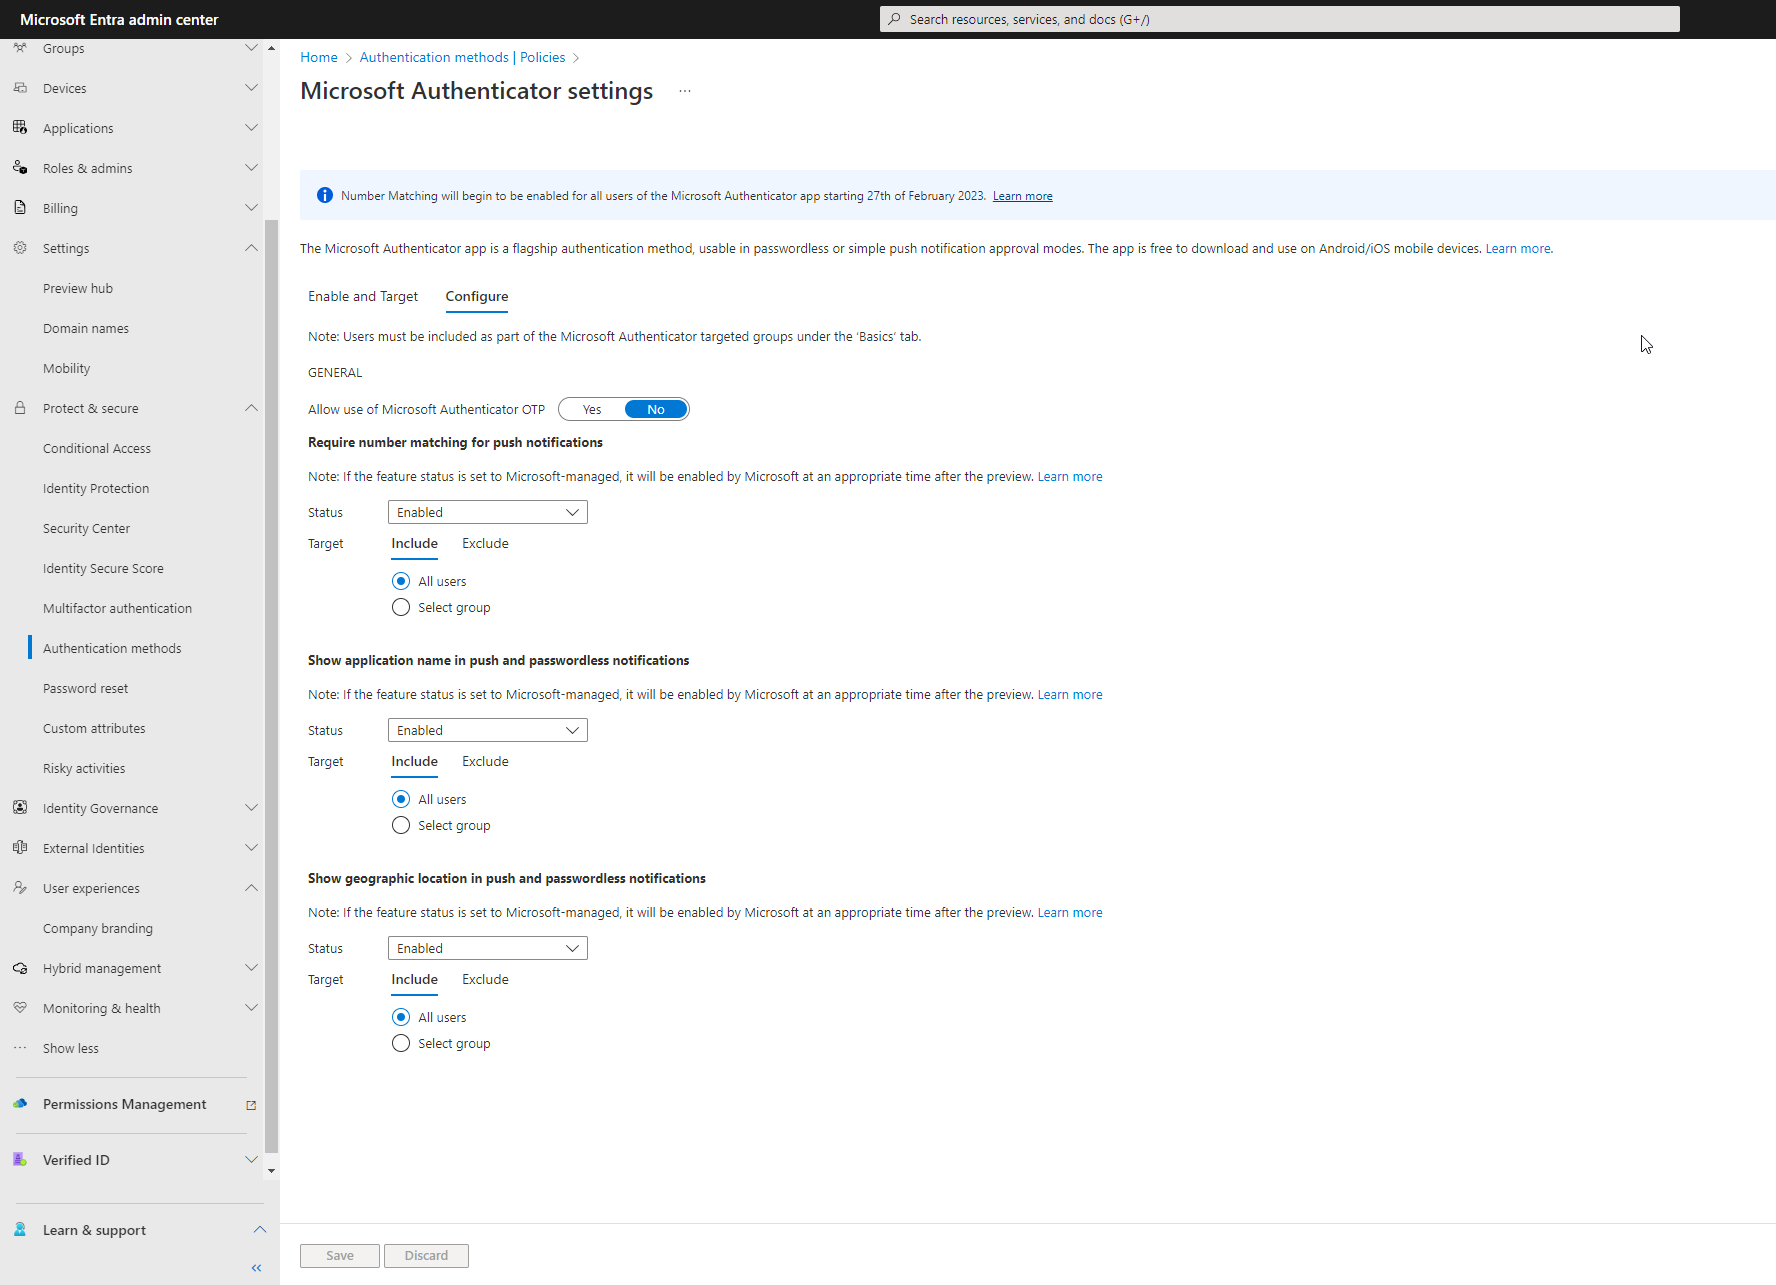Click the Identity Governance icon

pos(20,807)
